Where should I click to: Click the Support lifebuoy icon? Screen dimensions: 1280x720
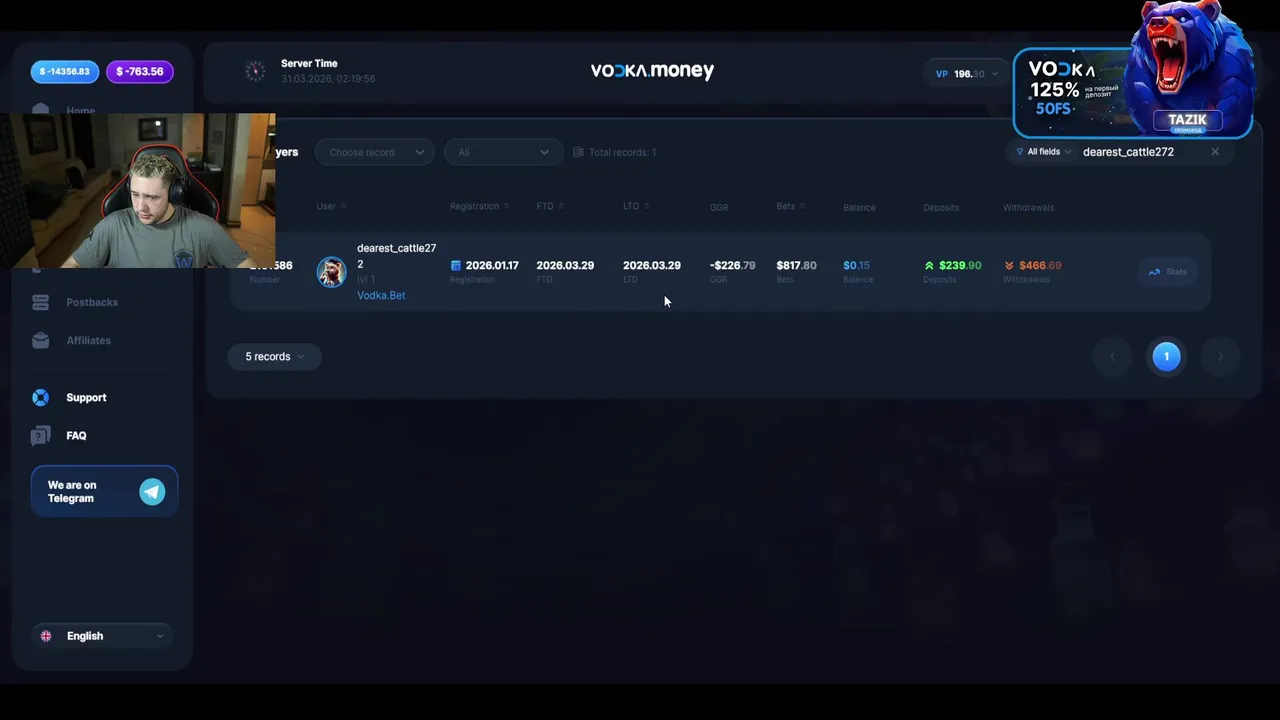[x=40, y=397]
